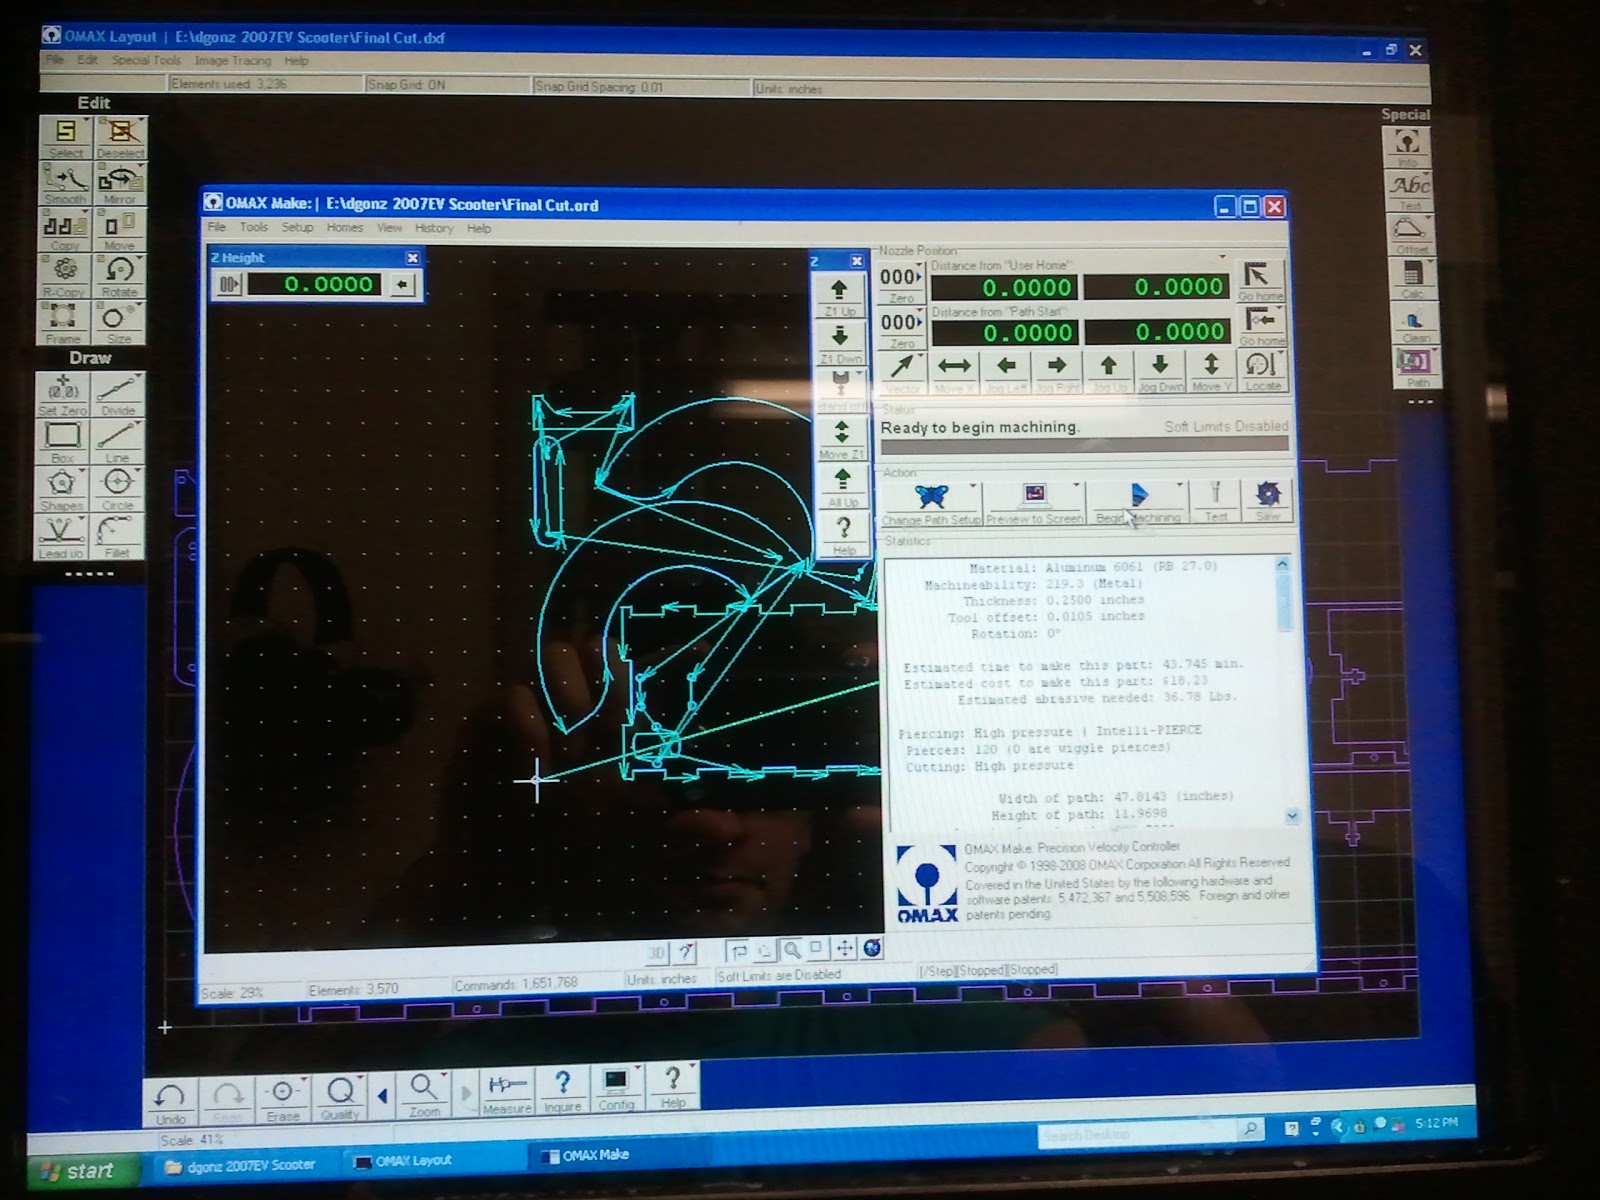This screenshot has width=1600, height=1200.
Task: Go home to User Home position
Action: [1260, 280]
